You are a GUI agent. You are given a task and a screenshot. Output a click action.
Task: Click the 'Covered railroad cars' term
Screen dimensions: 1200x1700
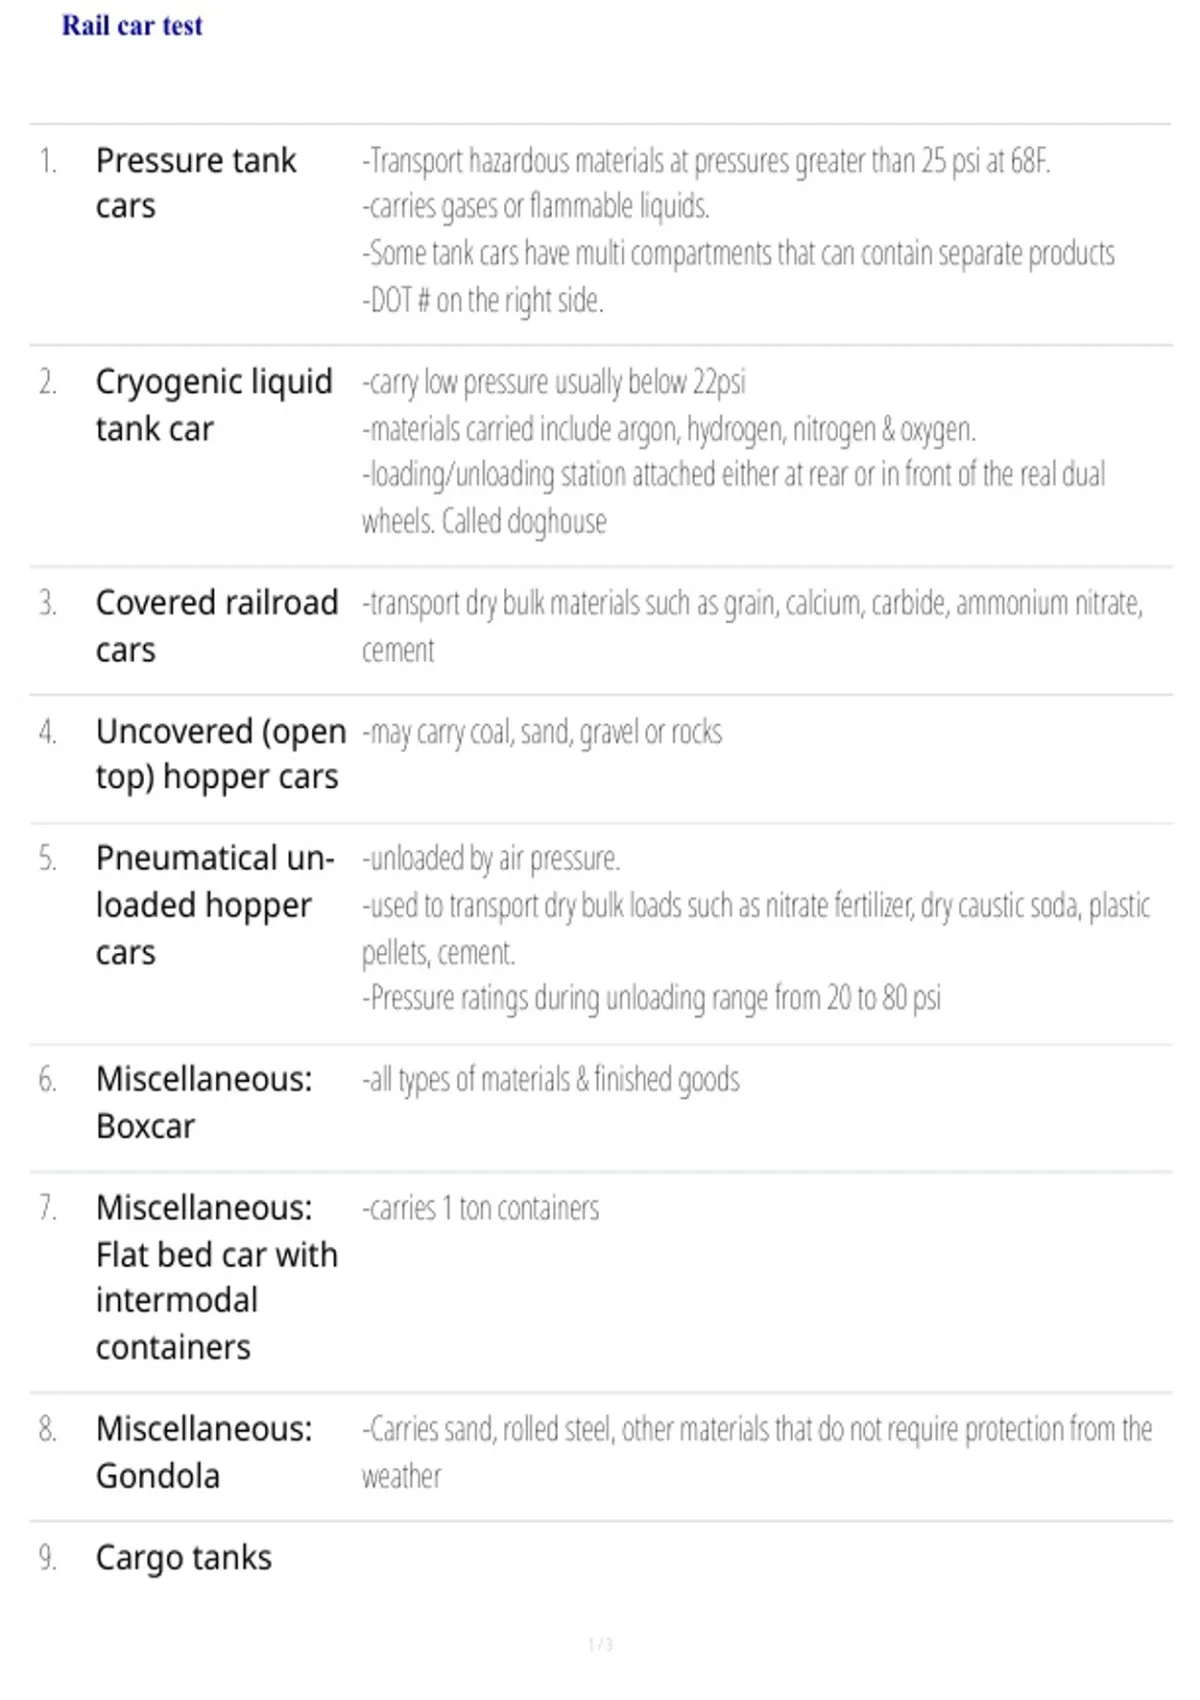click(x=217, y=626)
